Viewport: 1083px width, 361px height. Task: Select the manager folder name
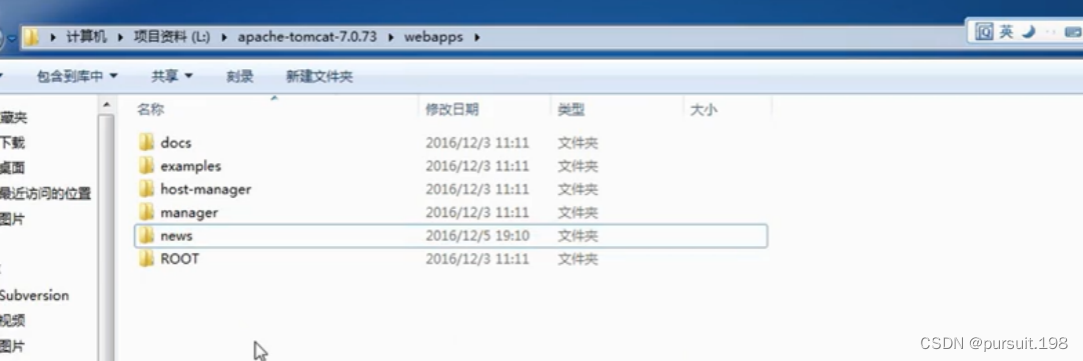tap(189, 213)
